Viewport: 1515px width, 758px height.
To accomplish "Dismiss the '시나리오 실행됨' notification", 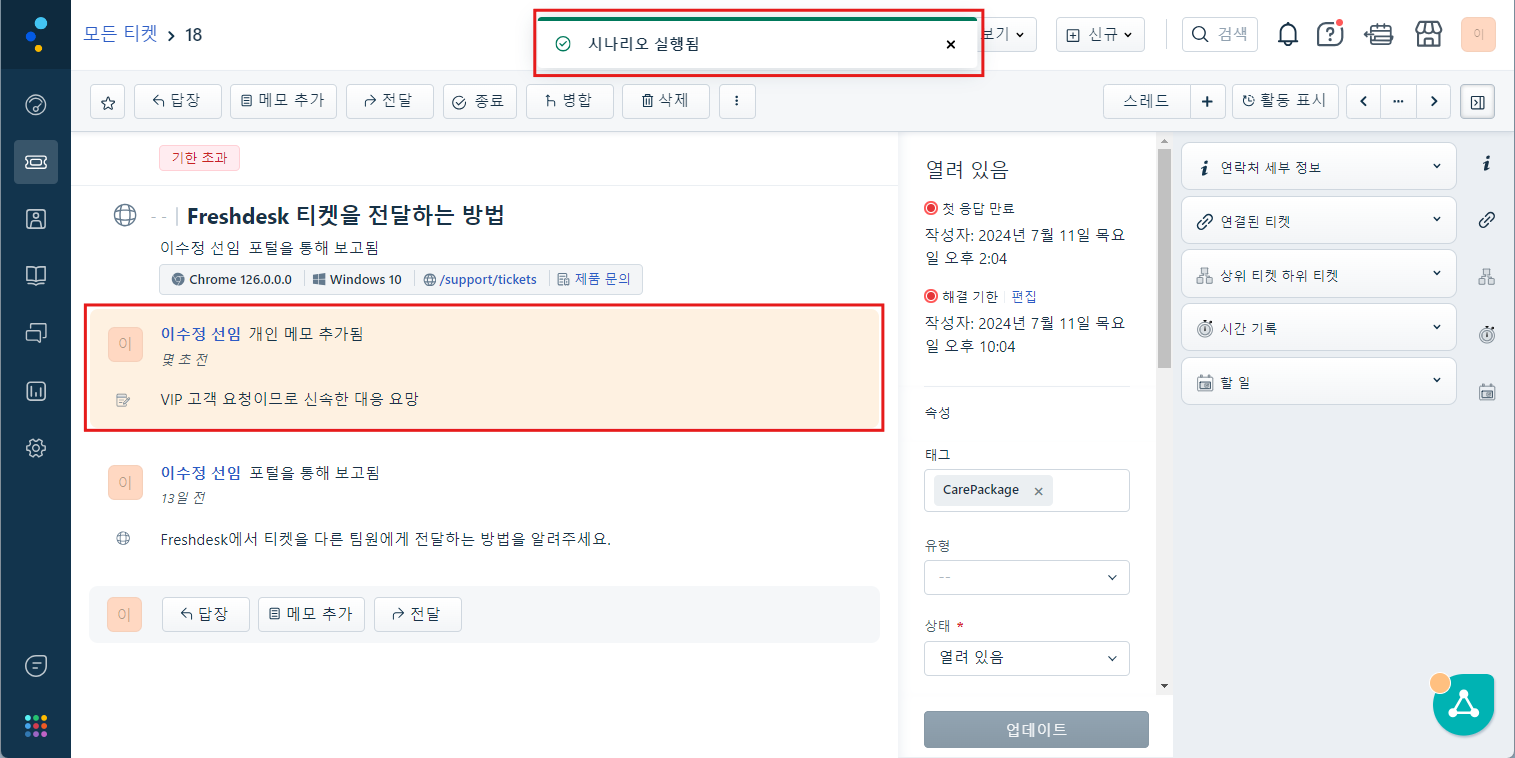I will pos(950,44).
